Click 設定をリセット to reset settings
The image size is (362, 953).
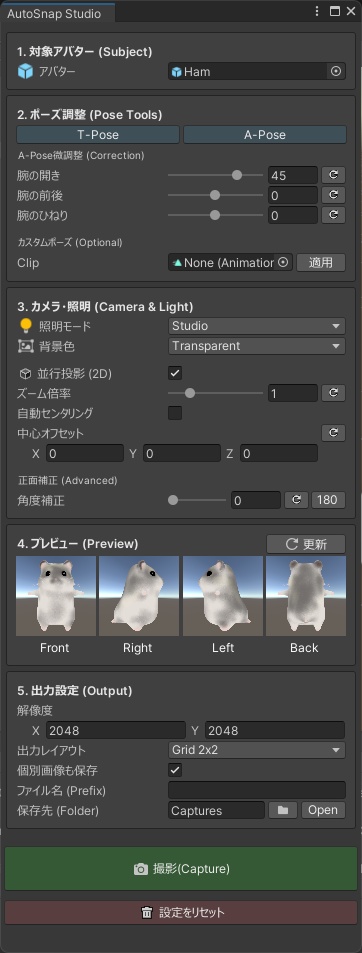coord(181,912)
